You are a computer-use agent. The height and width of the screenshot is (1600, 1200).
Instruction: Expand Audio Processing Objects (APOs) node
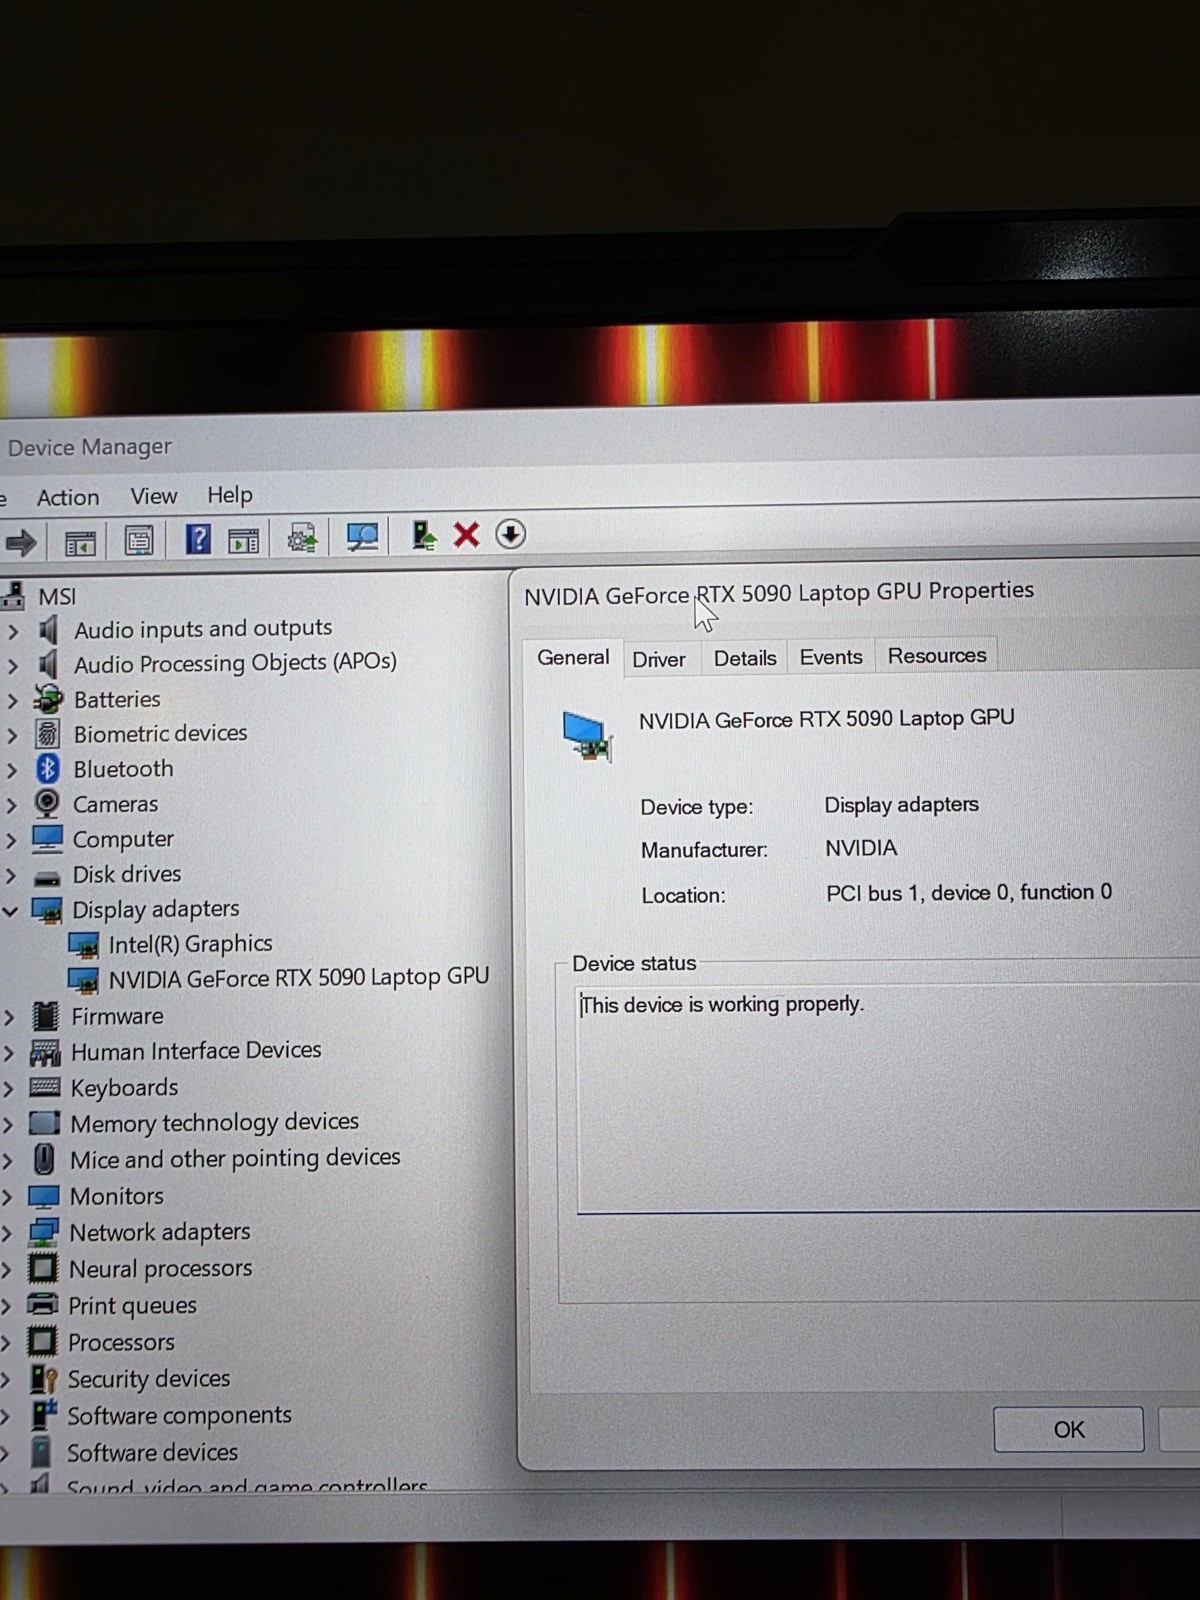point(13,666)
